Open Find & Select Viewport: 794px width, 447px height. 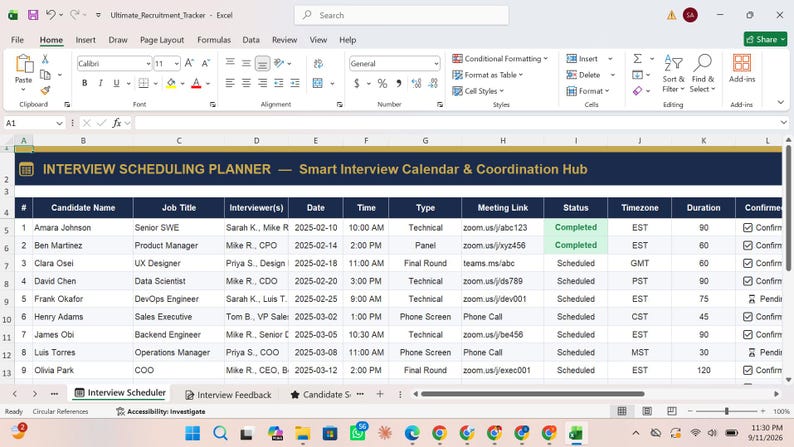[x=703, y=73]
